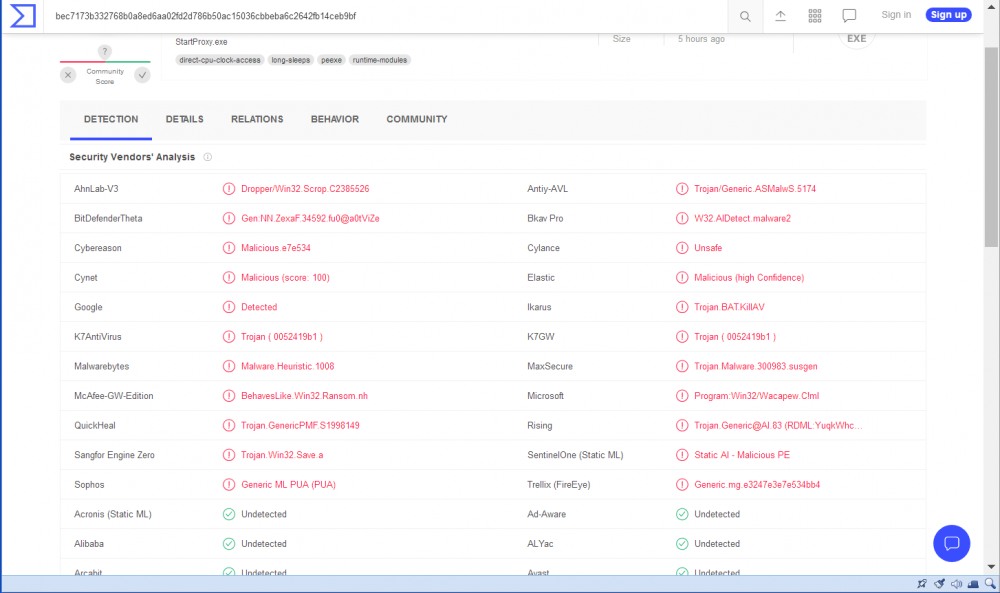
Task: Vote harmless with the checkmark community button
Action: [142, 75]
